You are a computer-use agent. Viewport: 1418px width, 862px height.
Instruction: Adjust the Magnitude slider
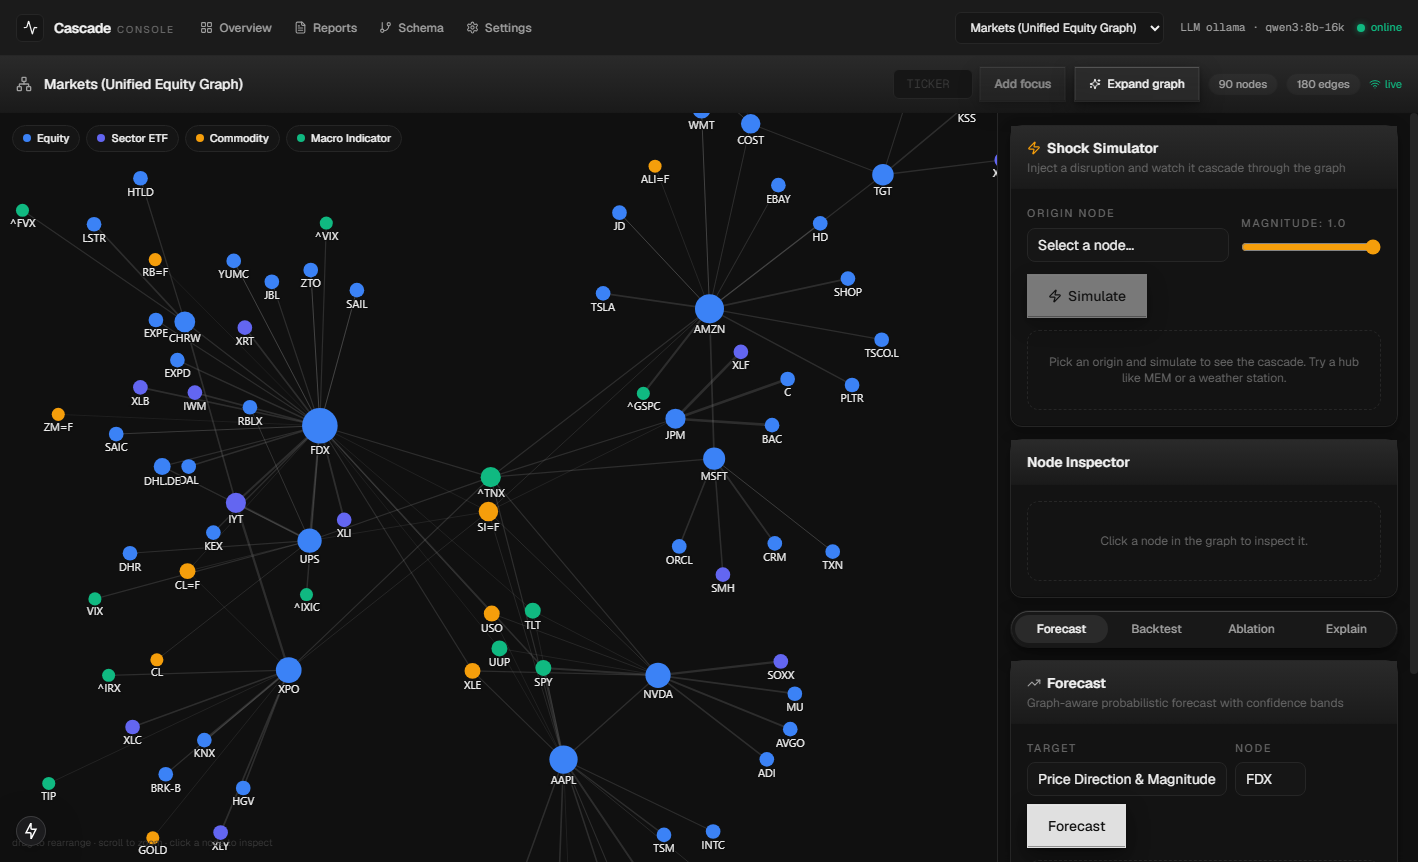(1311, 247)
